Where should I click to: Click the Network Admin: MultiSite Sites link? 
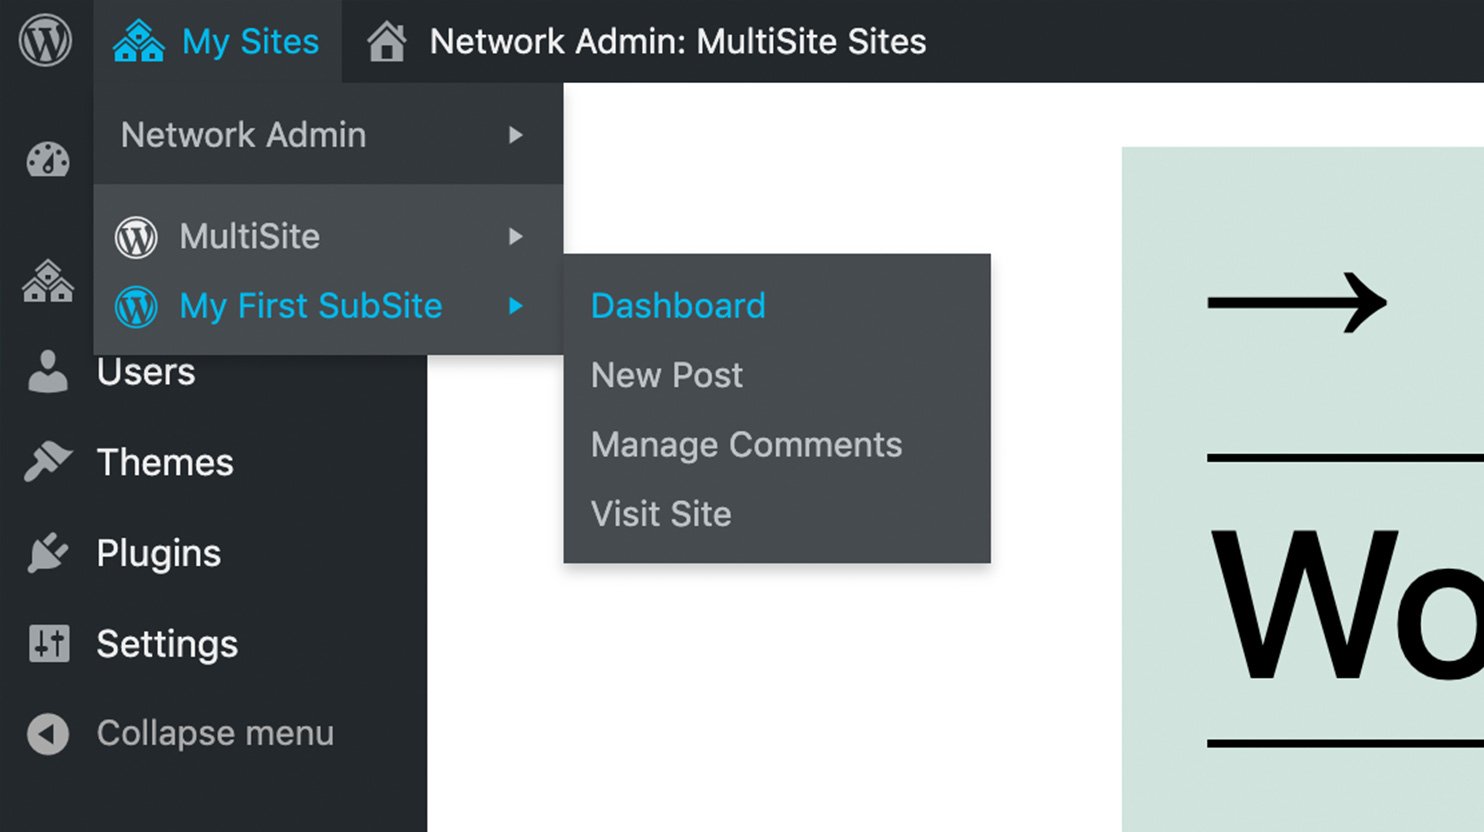678,42
